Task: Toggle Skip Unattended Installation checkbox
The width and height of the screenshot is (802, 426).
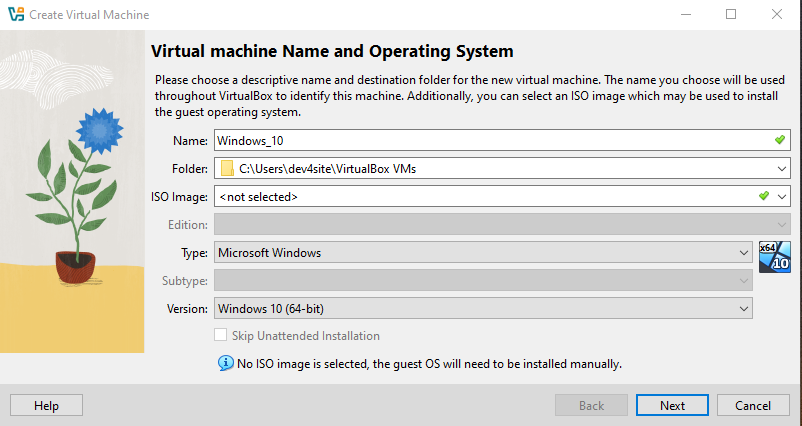Action: (221, 336)
